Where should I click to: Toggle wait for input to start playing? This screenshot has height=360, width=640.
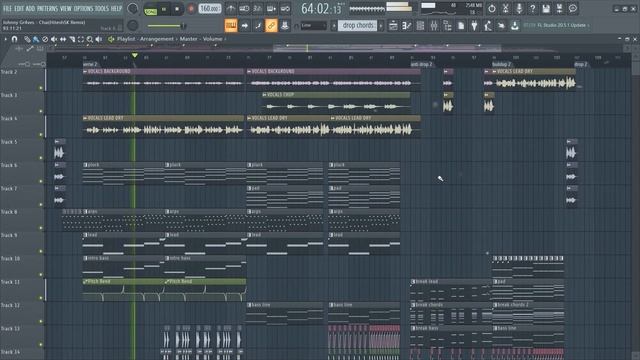[244, 8]
